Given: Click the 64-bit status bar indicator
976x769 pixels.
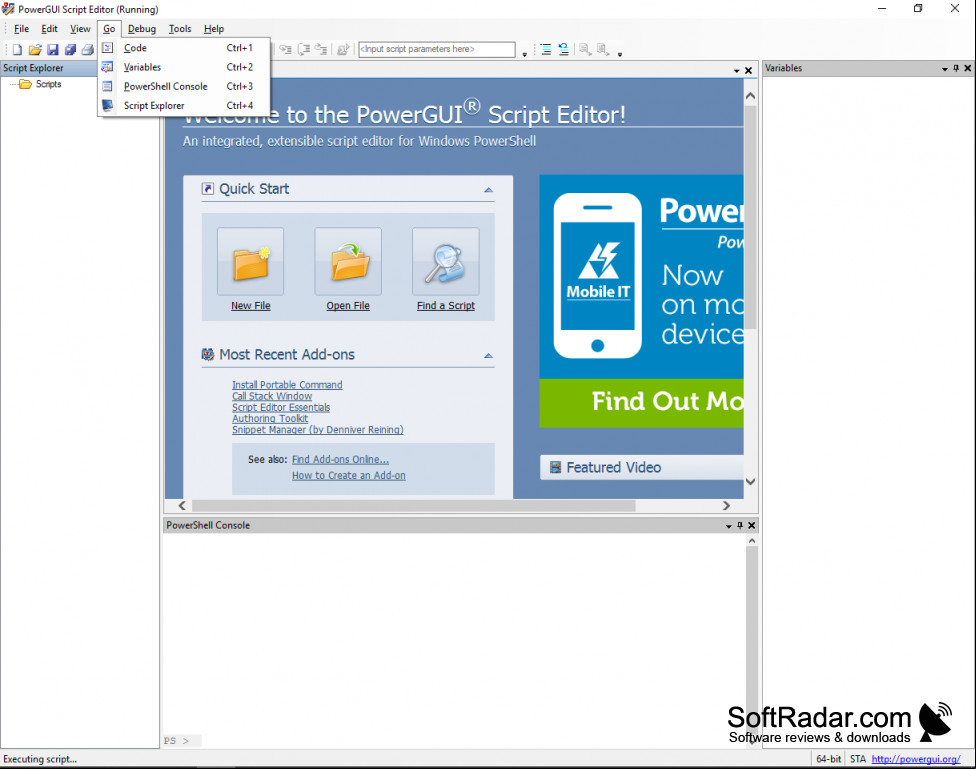Looking at the screenshot, I should pyautogui.click(x=828, y=759).
